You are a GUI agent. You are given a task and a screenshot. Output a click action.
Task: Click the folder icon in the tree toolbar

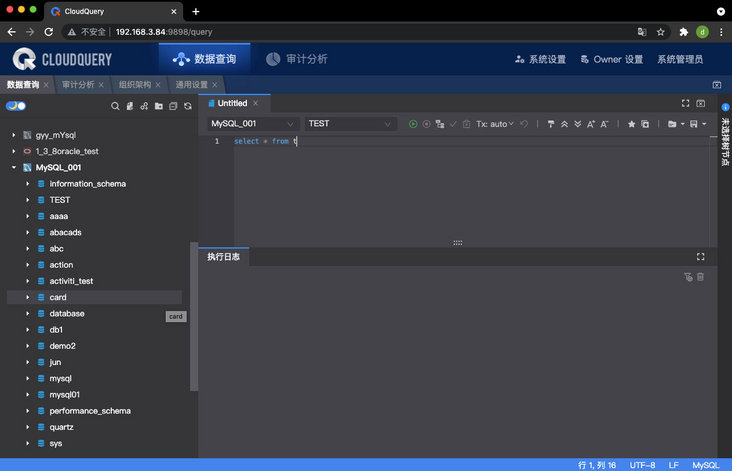click(x=159, y=106)
